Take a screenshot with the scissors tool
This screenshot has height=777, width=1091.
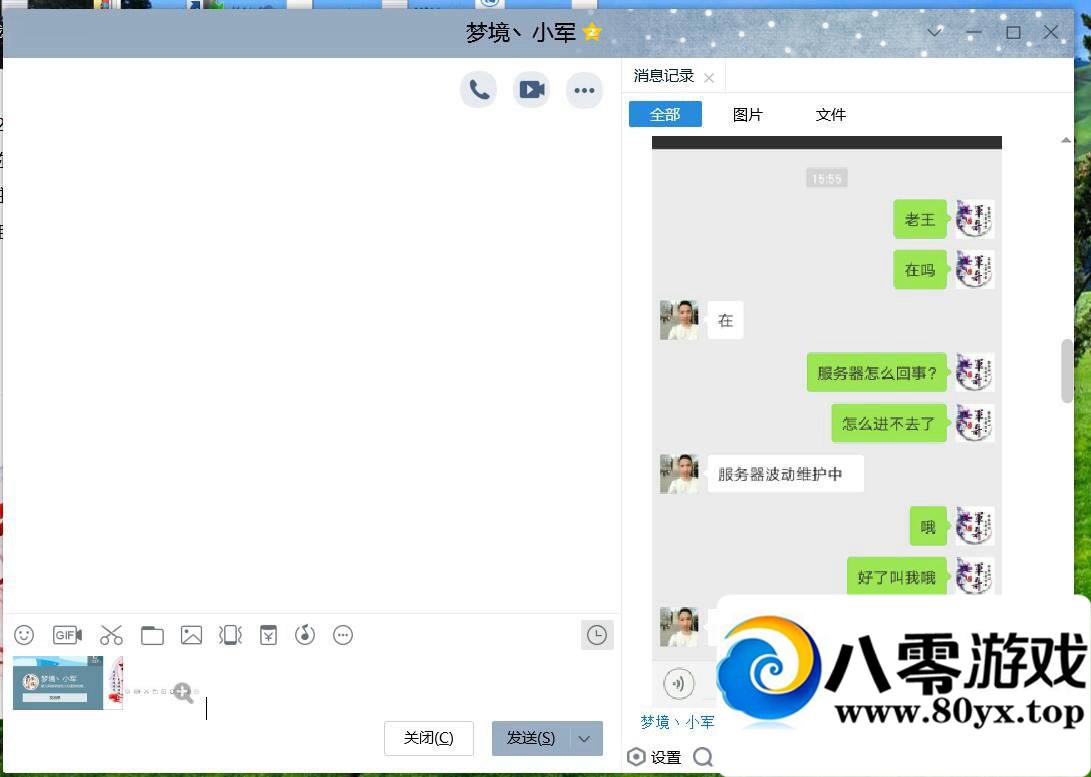pyautogui.click(x=111, y=635)
